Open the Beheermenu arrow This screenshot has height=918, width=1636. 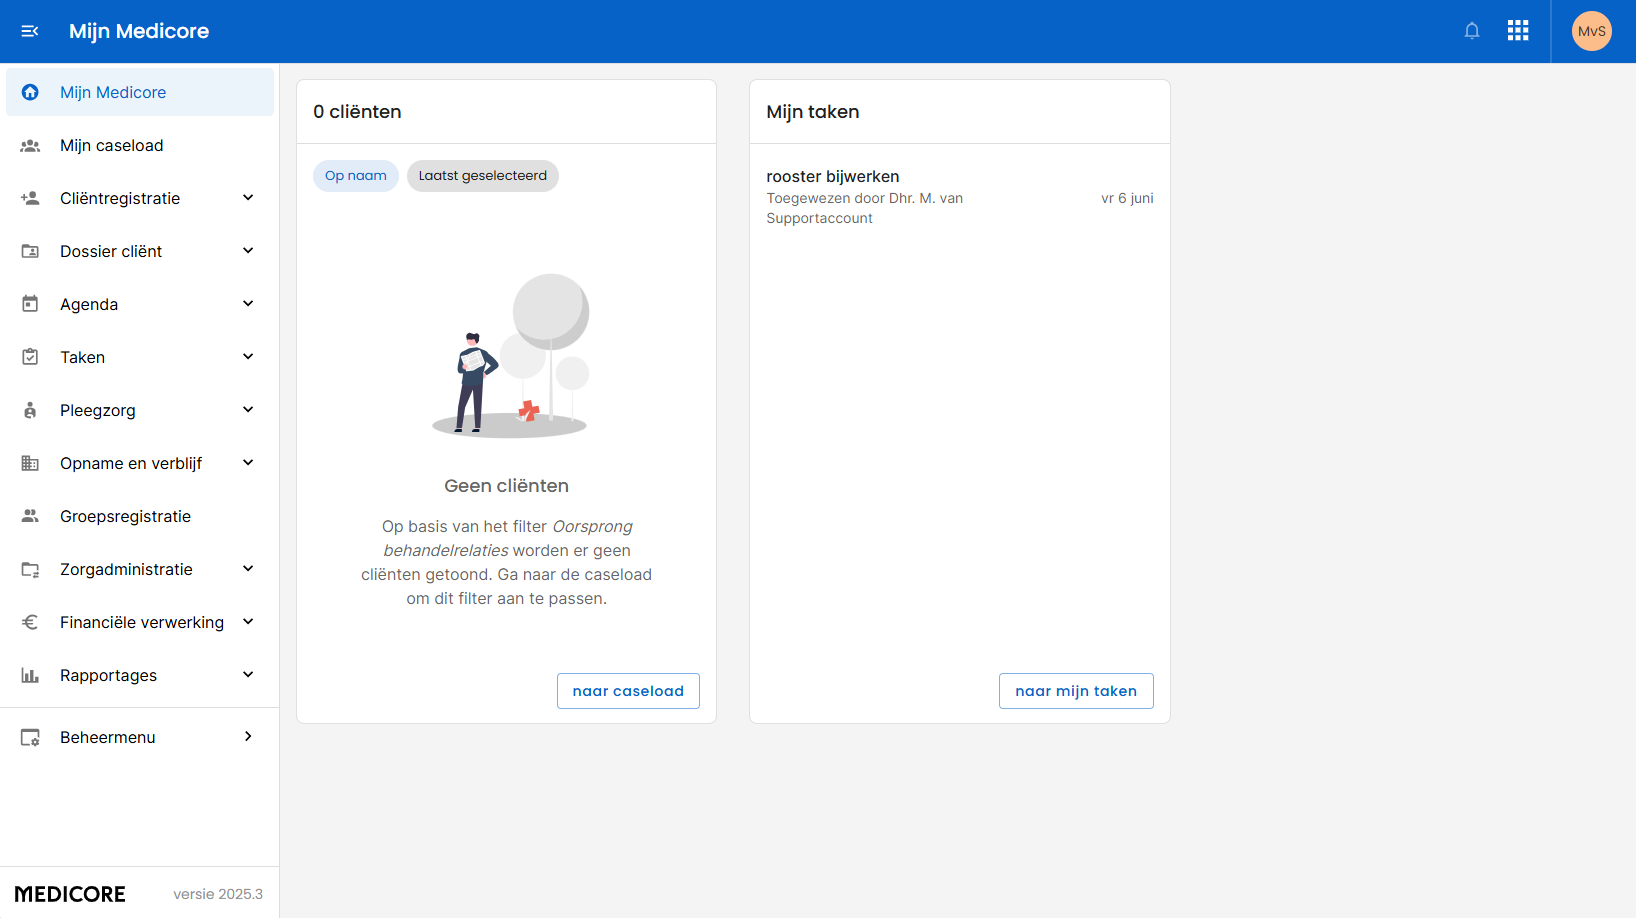[x=248, y=737]
